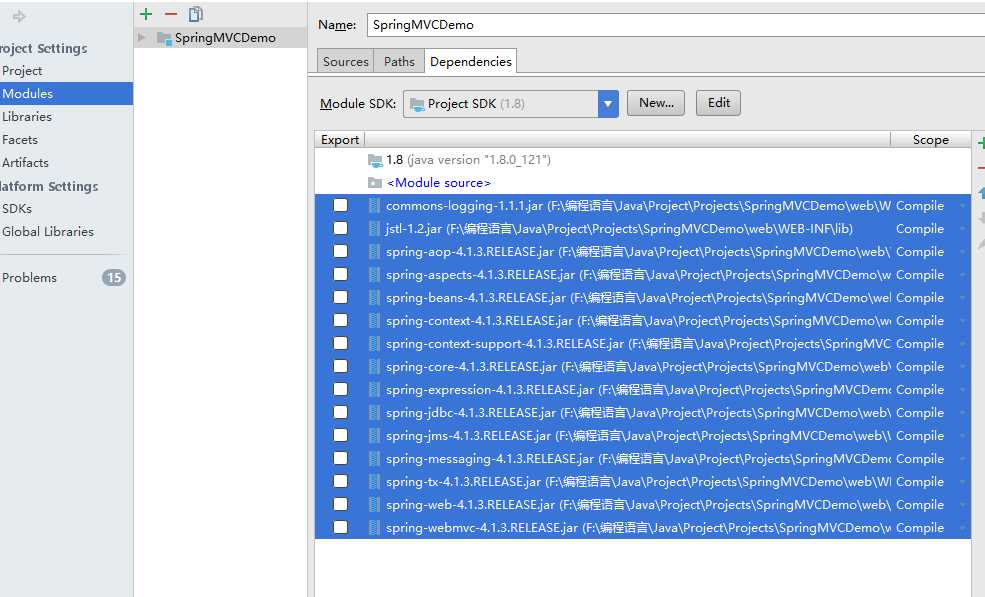The height and width of the screenshot is (597, 985).
Task: Switch to the Paths tab
Action: [x=399, y=62]
